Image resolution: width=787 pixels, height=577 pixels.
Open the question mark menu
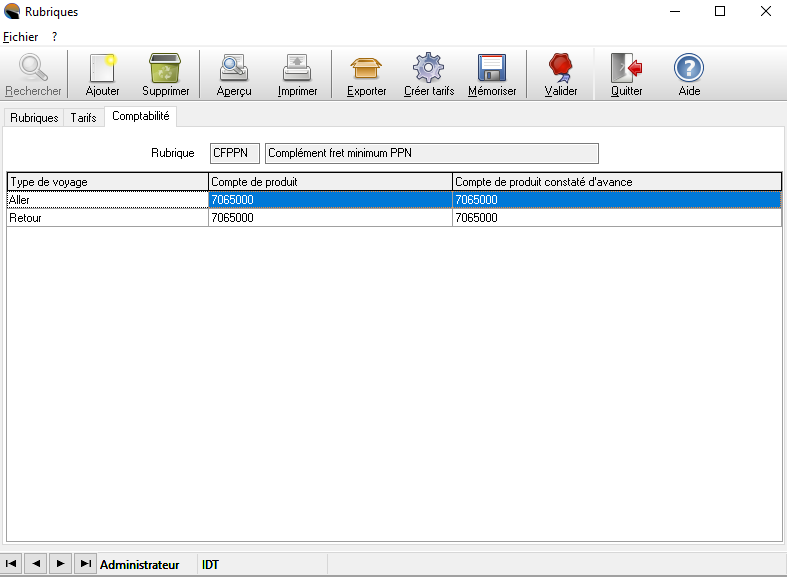55,37
